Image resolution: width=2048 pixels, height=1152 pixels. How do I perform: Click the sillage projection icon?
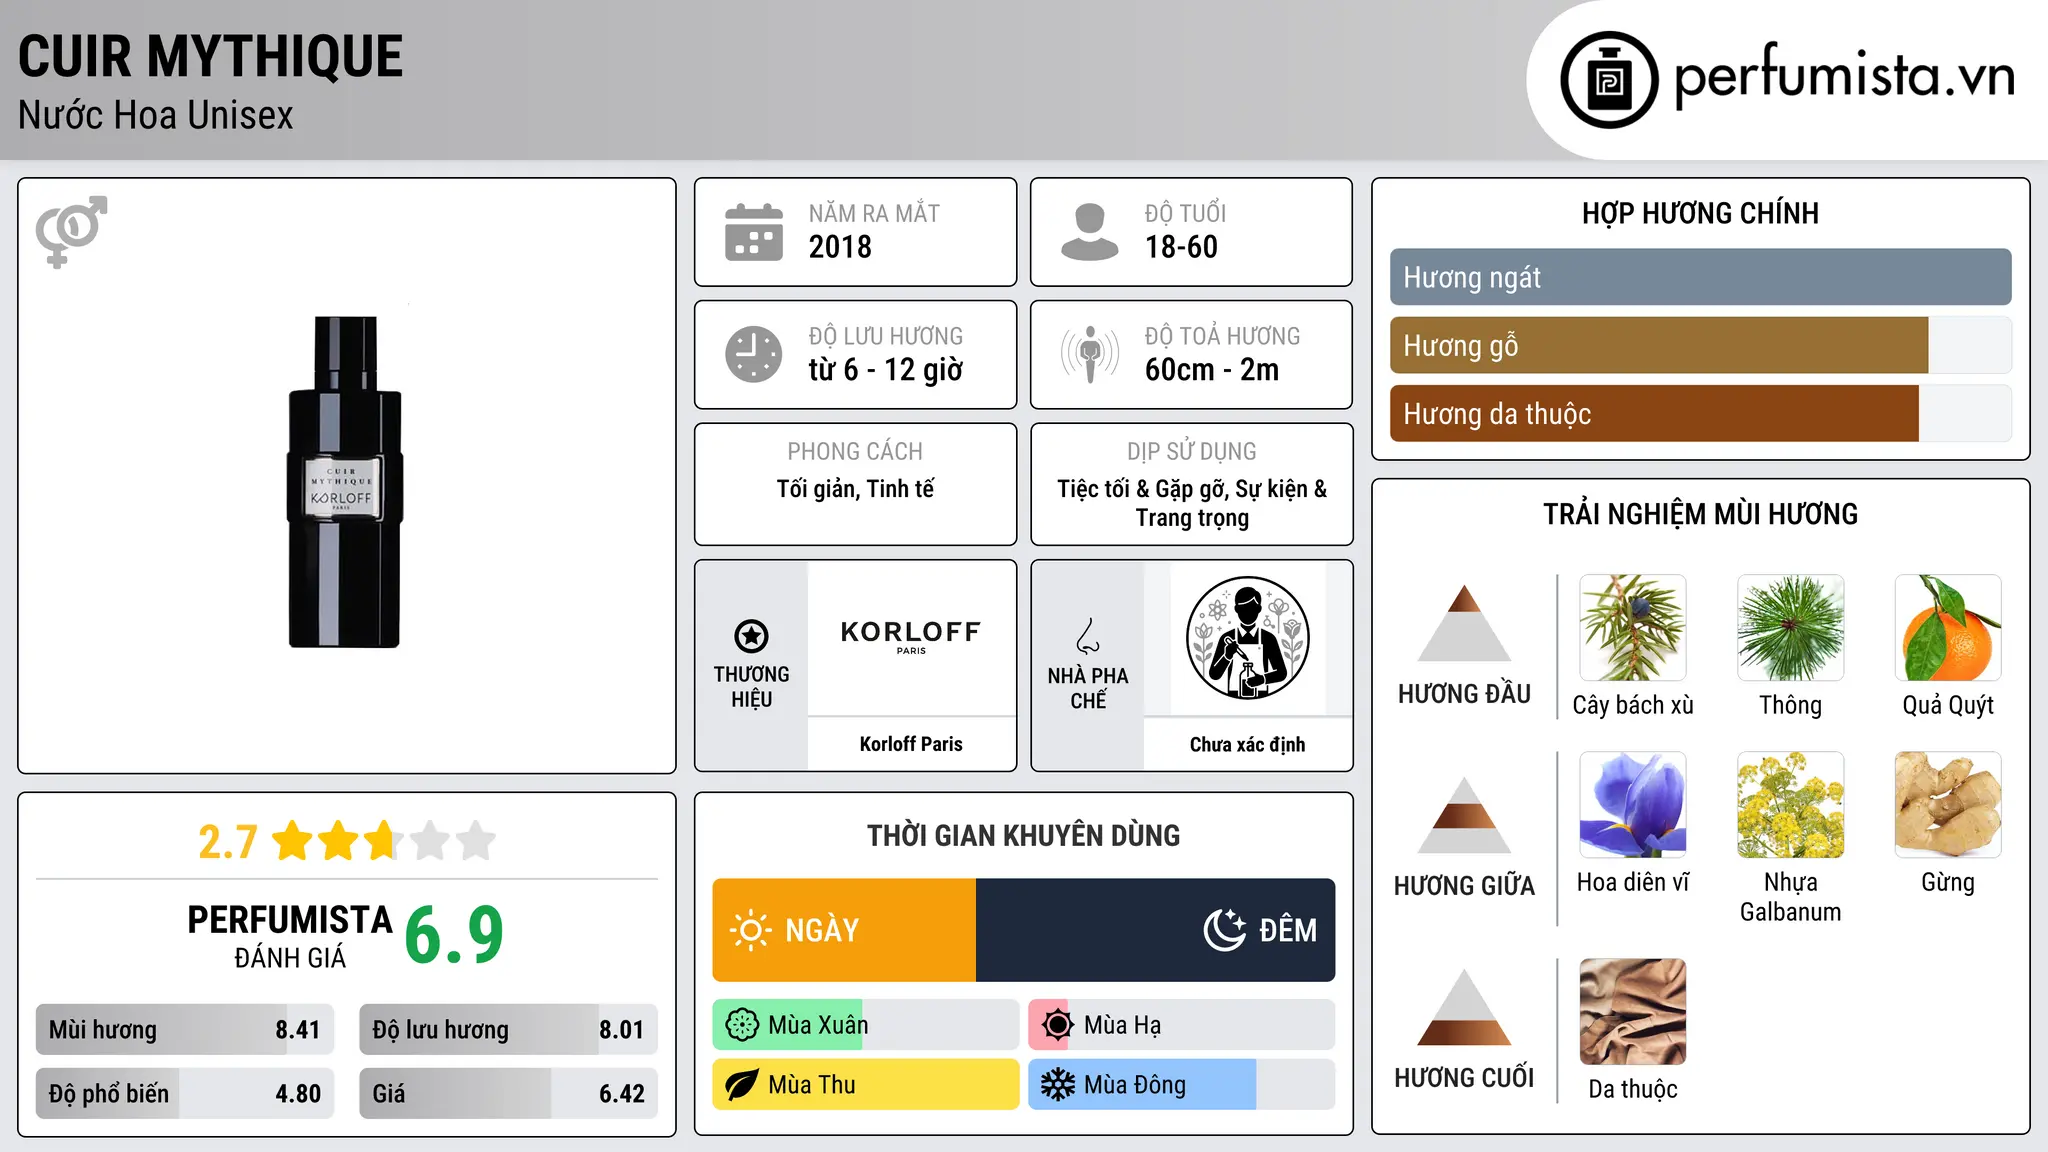(x=1090, y=354)
